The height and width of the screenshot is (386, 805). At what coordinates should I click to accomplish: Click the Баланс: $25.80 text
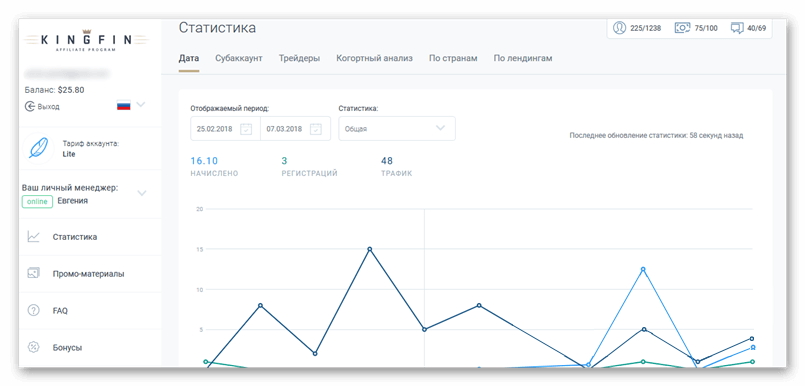pyautogui.click(x=54, y=90)
